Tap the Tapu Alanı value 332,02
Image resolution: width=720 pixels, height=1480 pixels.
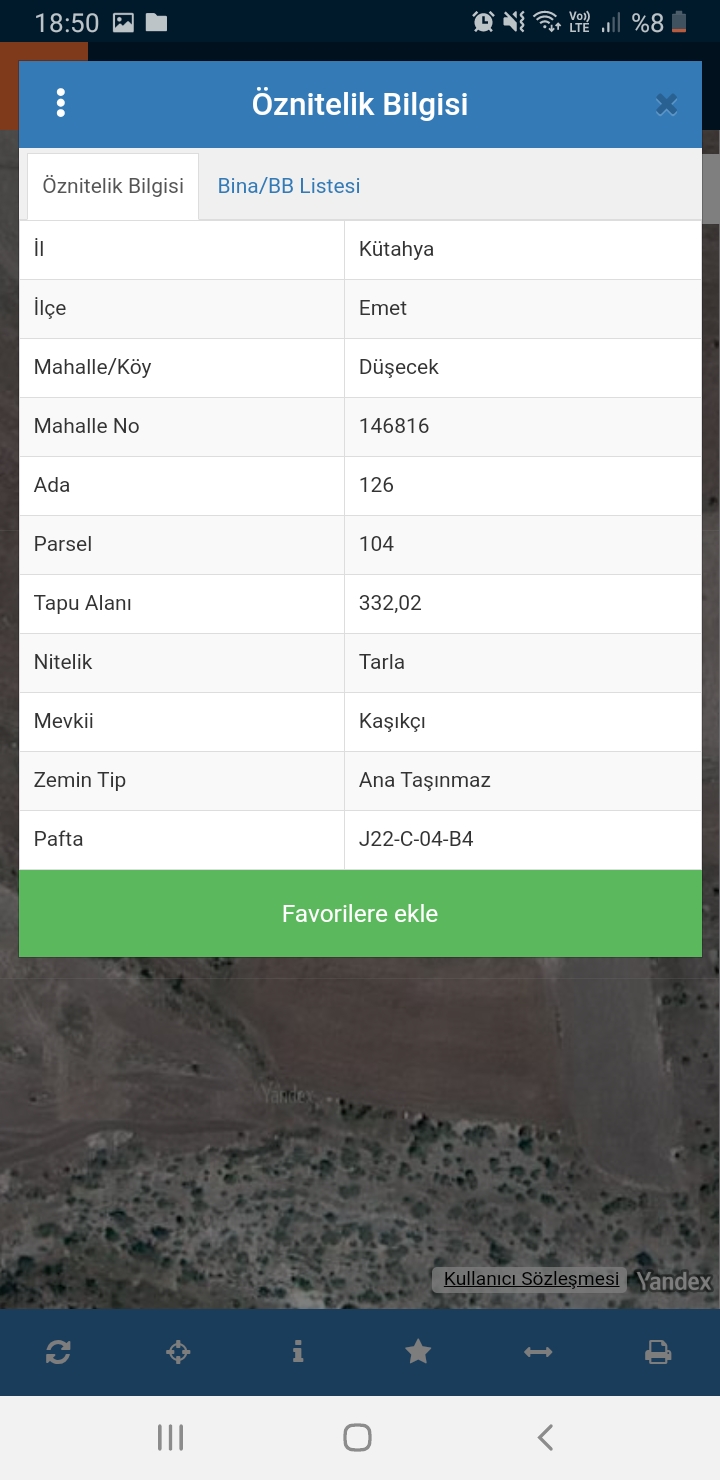[390, 603]
